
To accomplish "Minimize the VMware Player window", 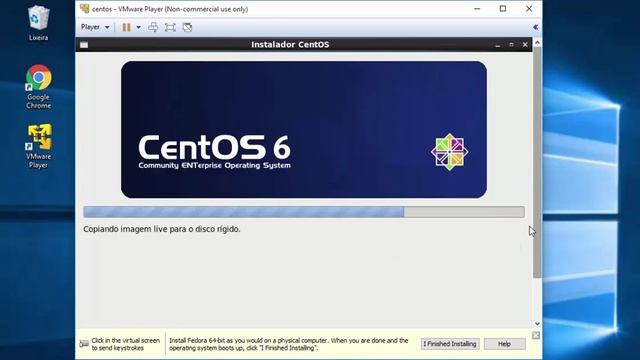I will (477, 9).
